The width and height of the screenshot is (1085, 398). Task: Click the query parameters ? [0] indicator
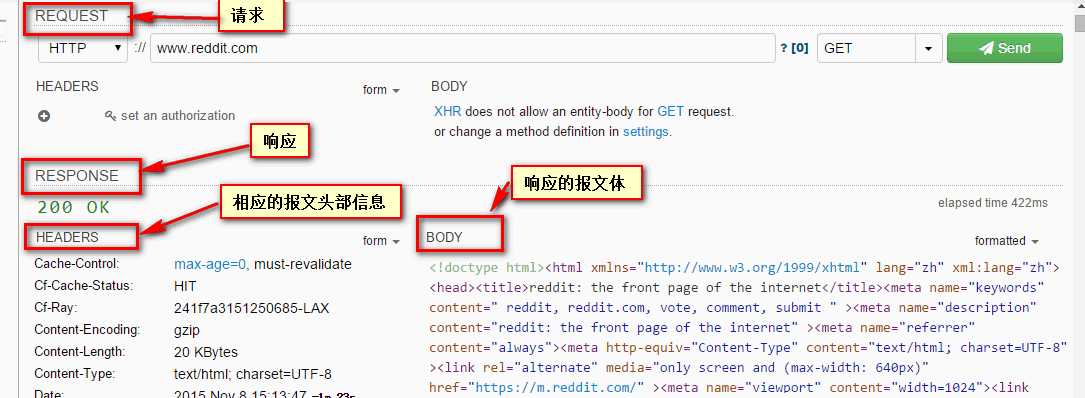click(x=794, y=48)
